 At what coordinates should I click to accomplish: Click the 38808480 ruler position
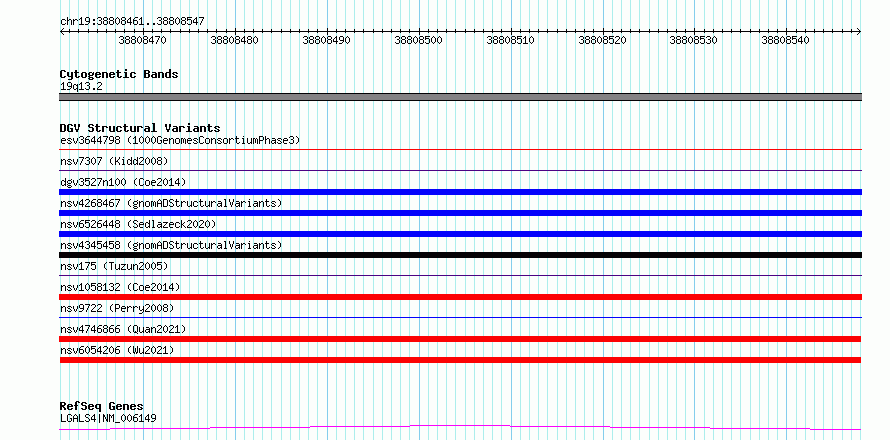[x=234, y=41]
